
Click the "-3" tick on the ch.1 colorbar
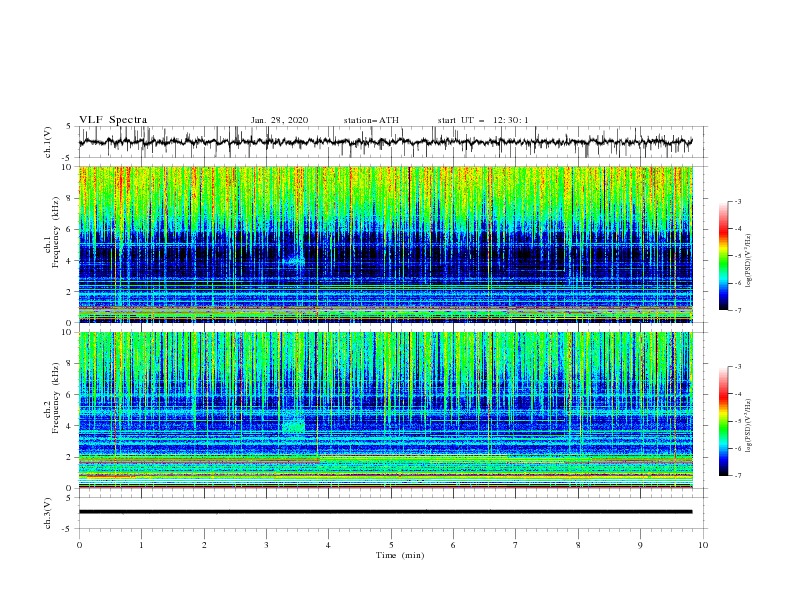click(738, 202)
